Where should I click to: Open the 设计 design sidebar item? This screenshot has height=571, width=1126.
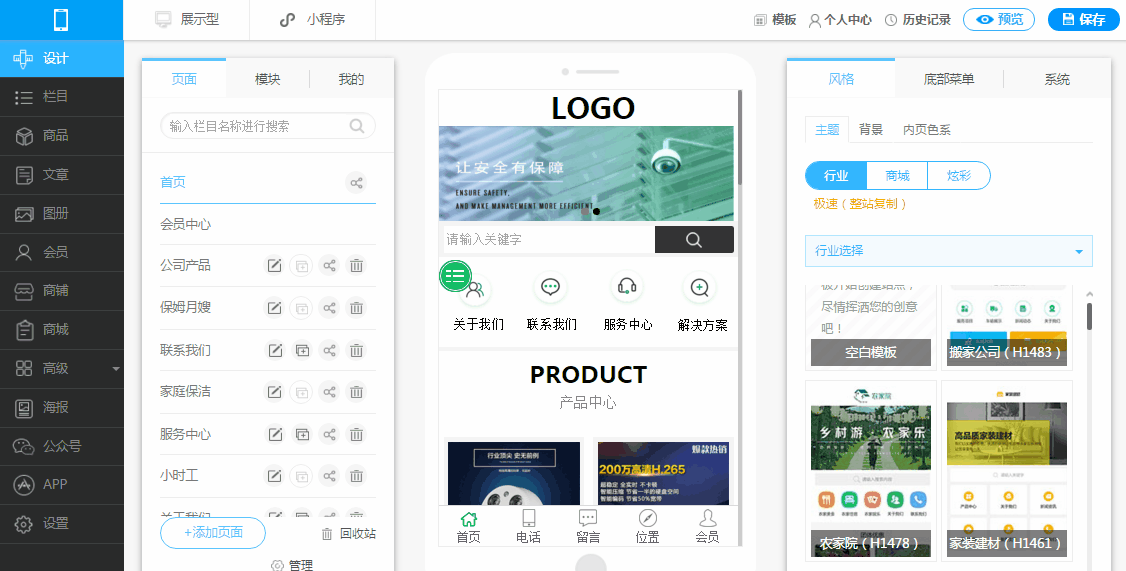click(62, 58)
